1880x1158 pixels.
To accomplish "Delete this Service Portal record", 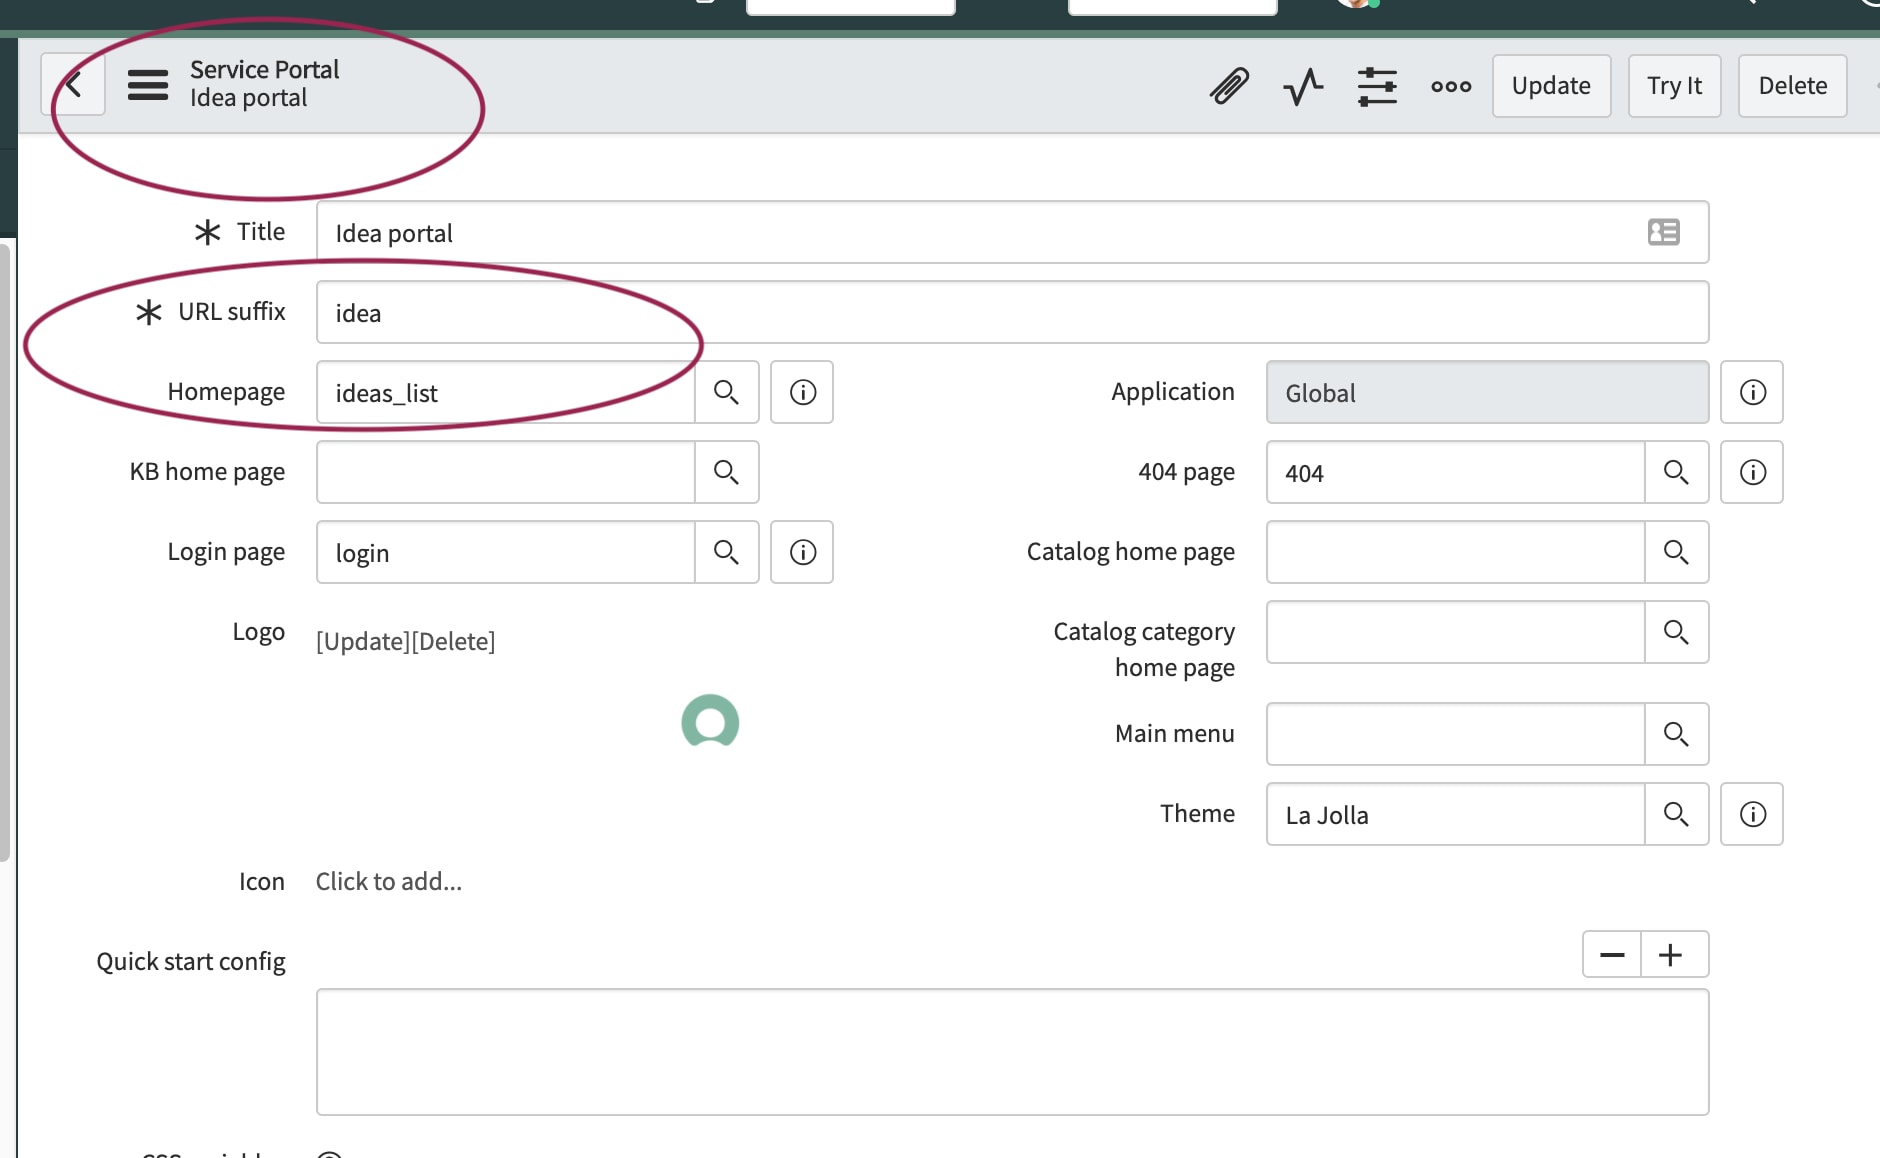I will (1792, 86).
